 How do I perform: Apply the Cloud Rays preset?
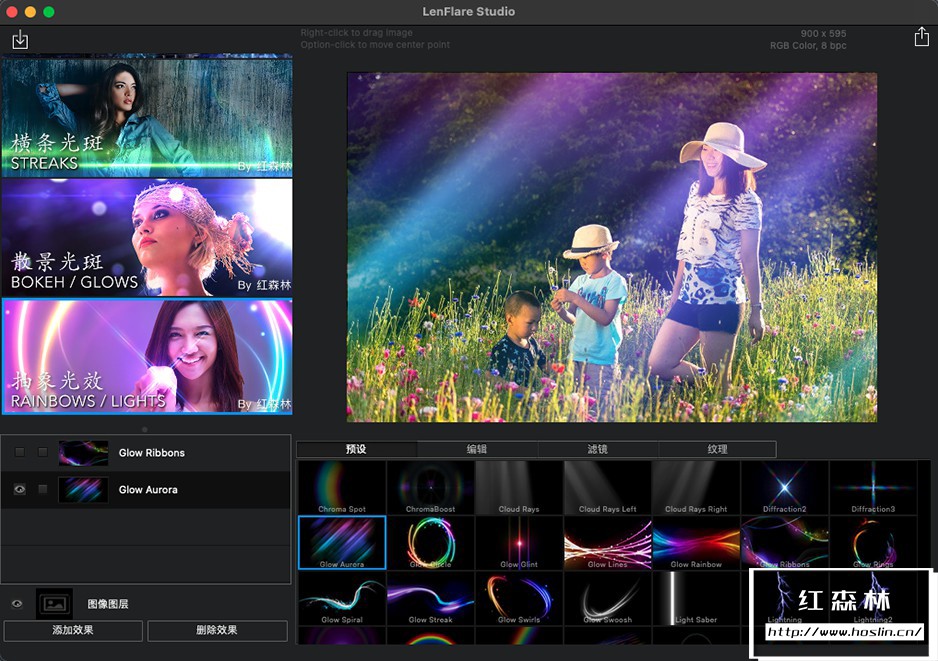tap(519, 488)
